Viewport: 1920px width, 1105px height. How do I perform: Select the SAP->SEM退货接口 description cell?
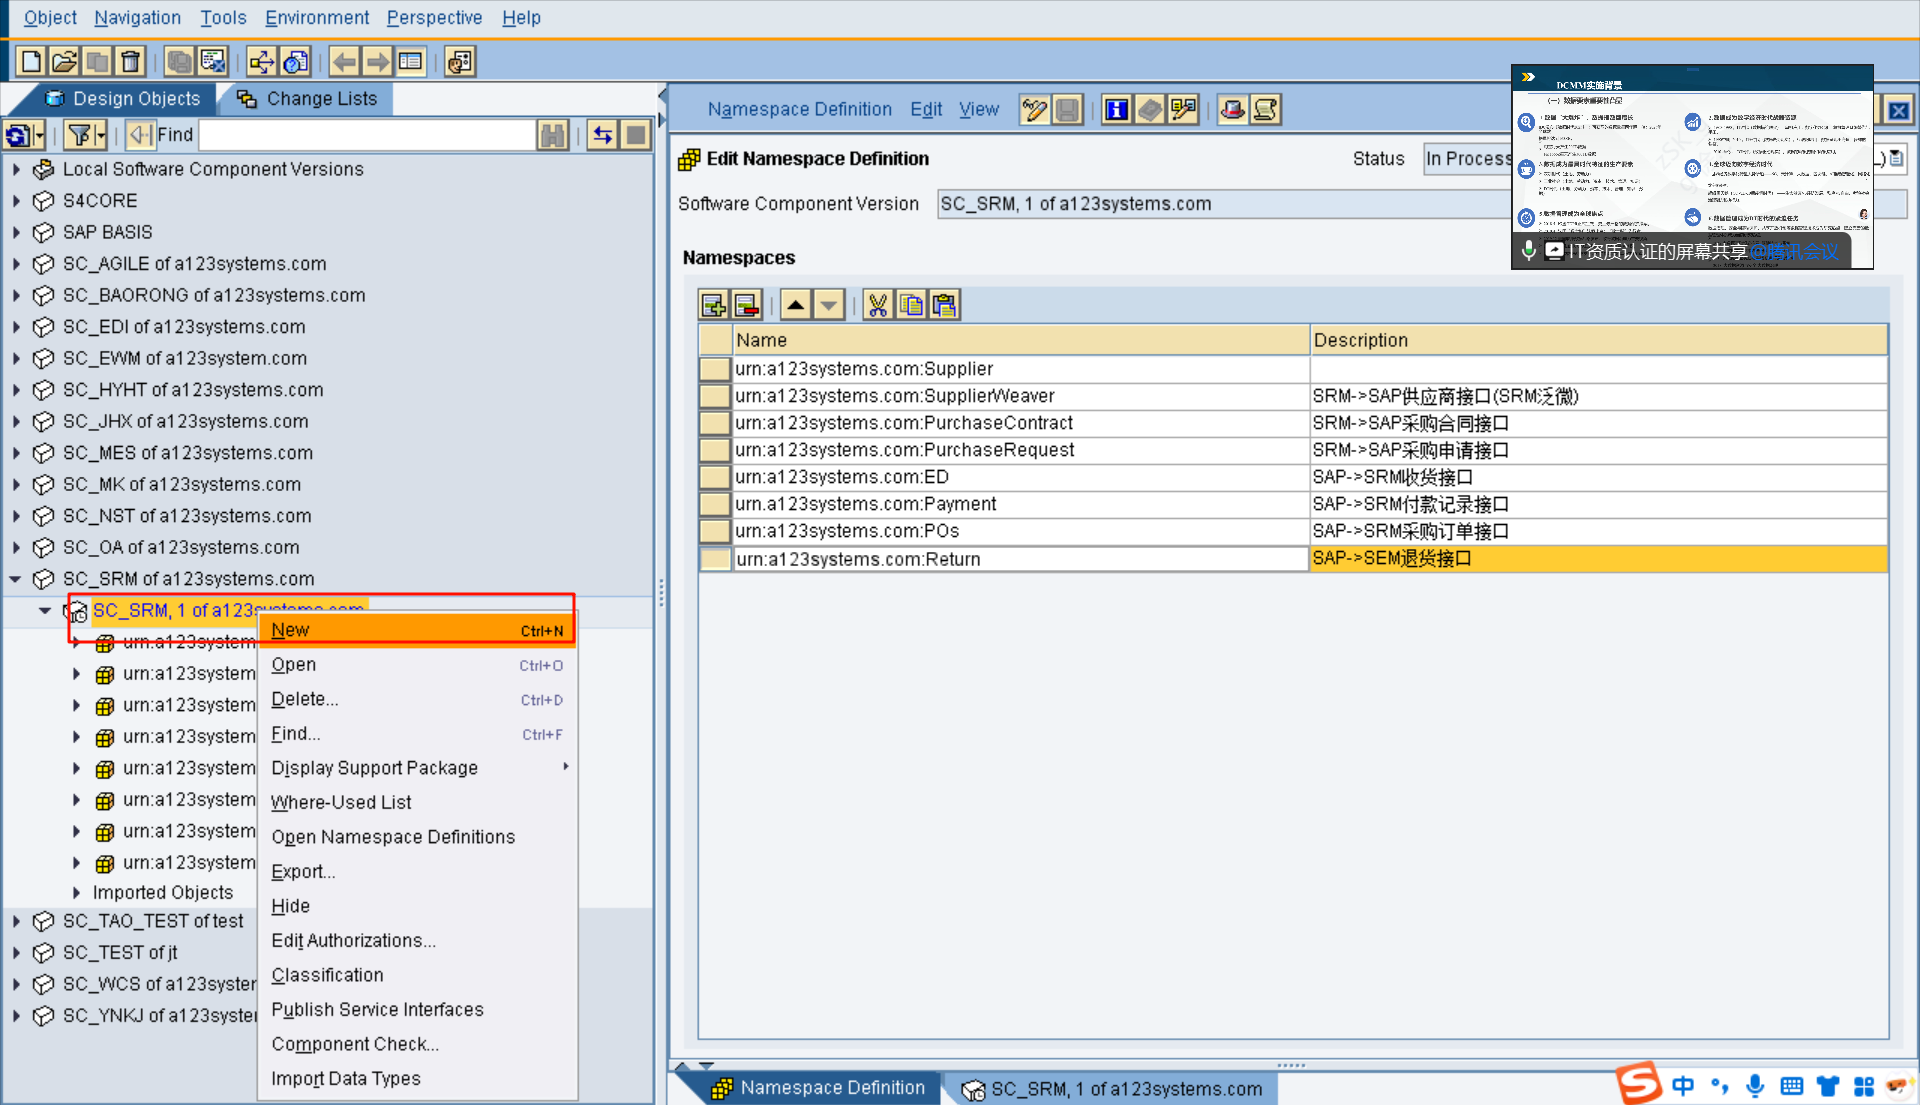click(x=1599, y=558)
